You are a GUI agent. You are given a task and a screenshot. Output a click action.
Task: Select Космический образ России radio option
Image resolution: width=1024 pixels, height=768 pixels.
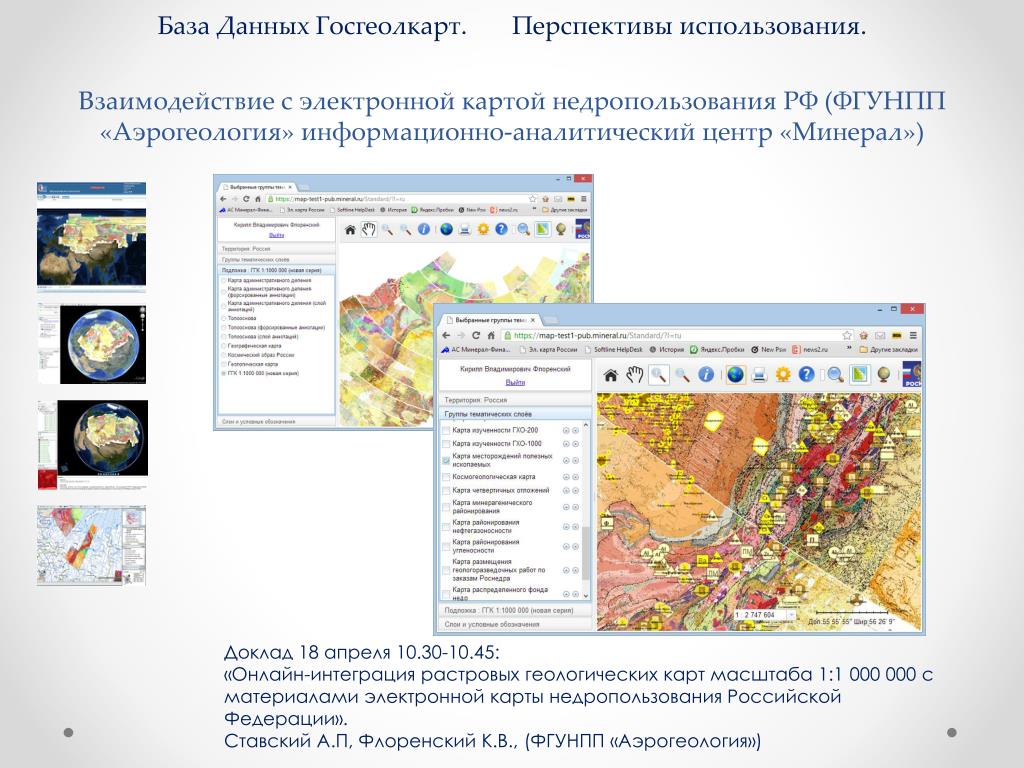click(x=224, y=355)
